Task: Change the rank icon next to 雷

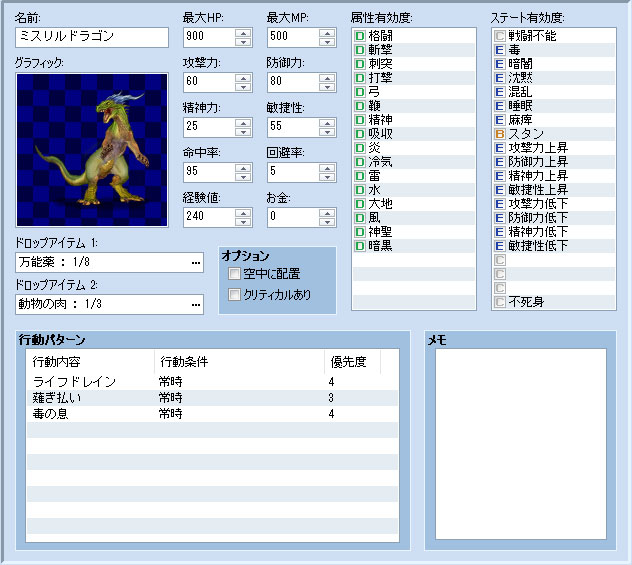Action: pyautogui.click(x=360, y=175)
